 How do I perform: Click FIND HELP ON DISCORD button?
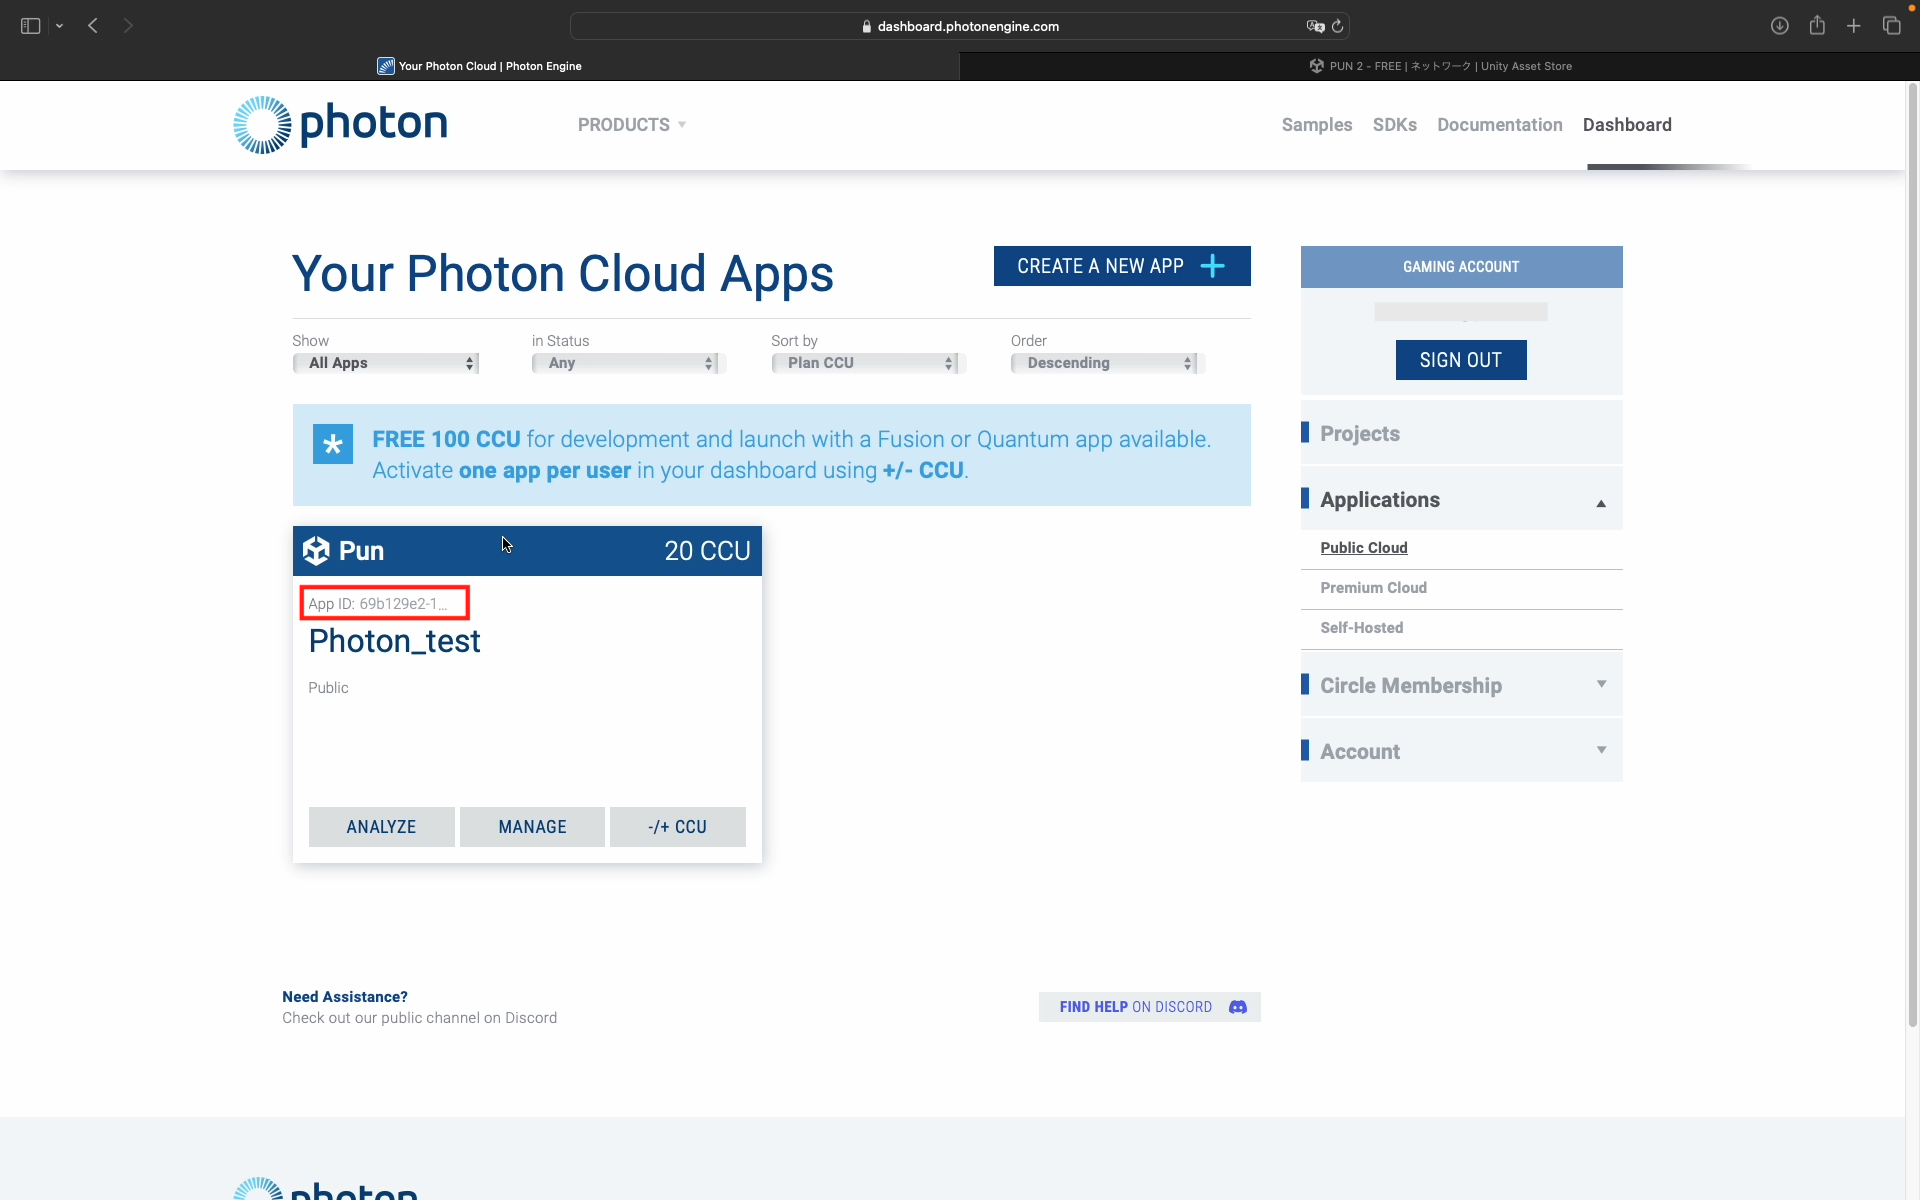pos(1150,1007)
